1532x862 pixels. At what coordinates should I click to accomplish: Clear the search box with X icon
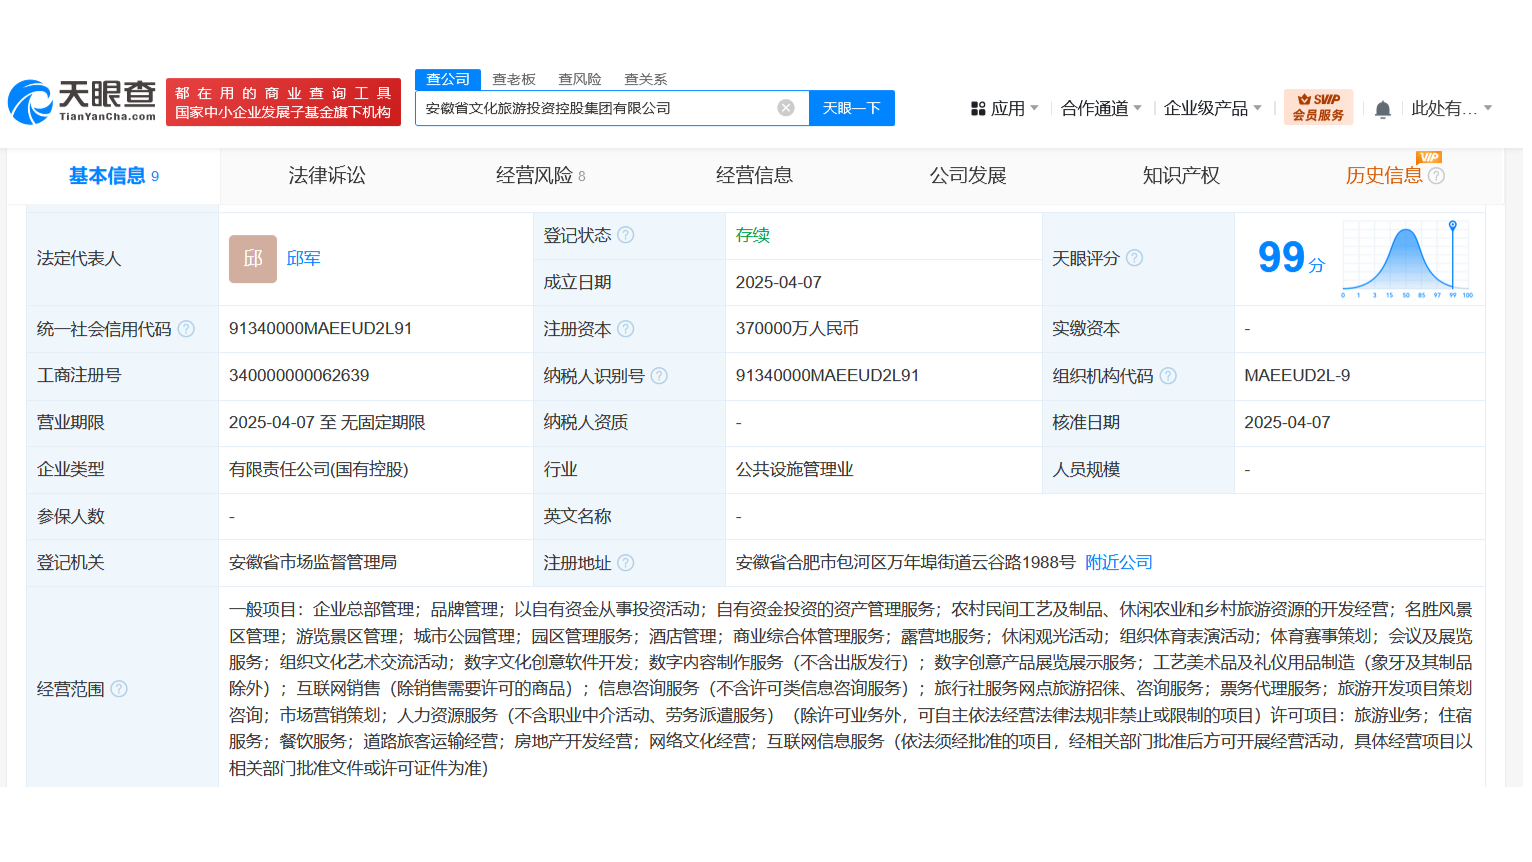tap(786, 108)
